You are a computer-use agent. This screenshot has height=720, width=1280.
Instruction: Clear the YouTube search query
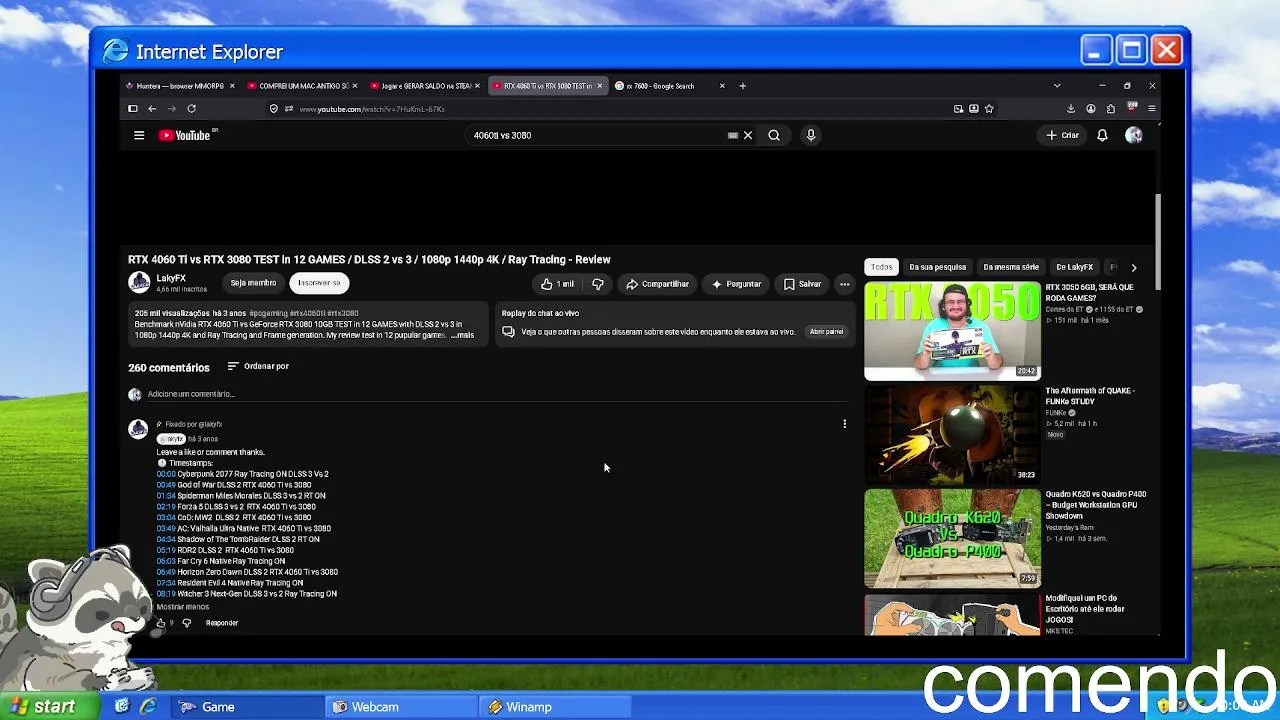click(x=747, y=135)
